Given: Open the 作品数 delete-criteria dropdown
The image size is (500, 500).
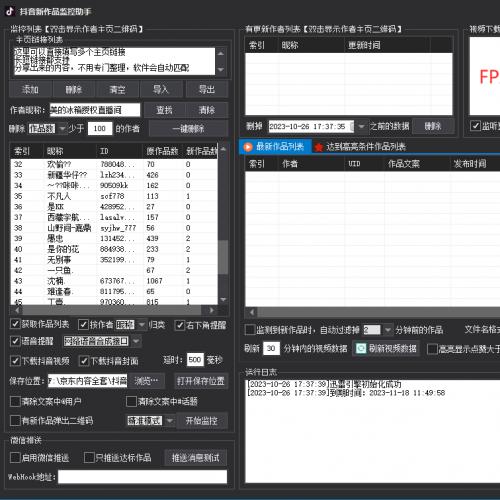Looking at the screenshot, I should (62, 128).
